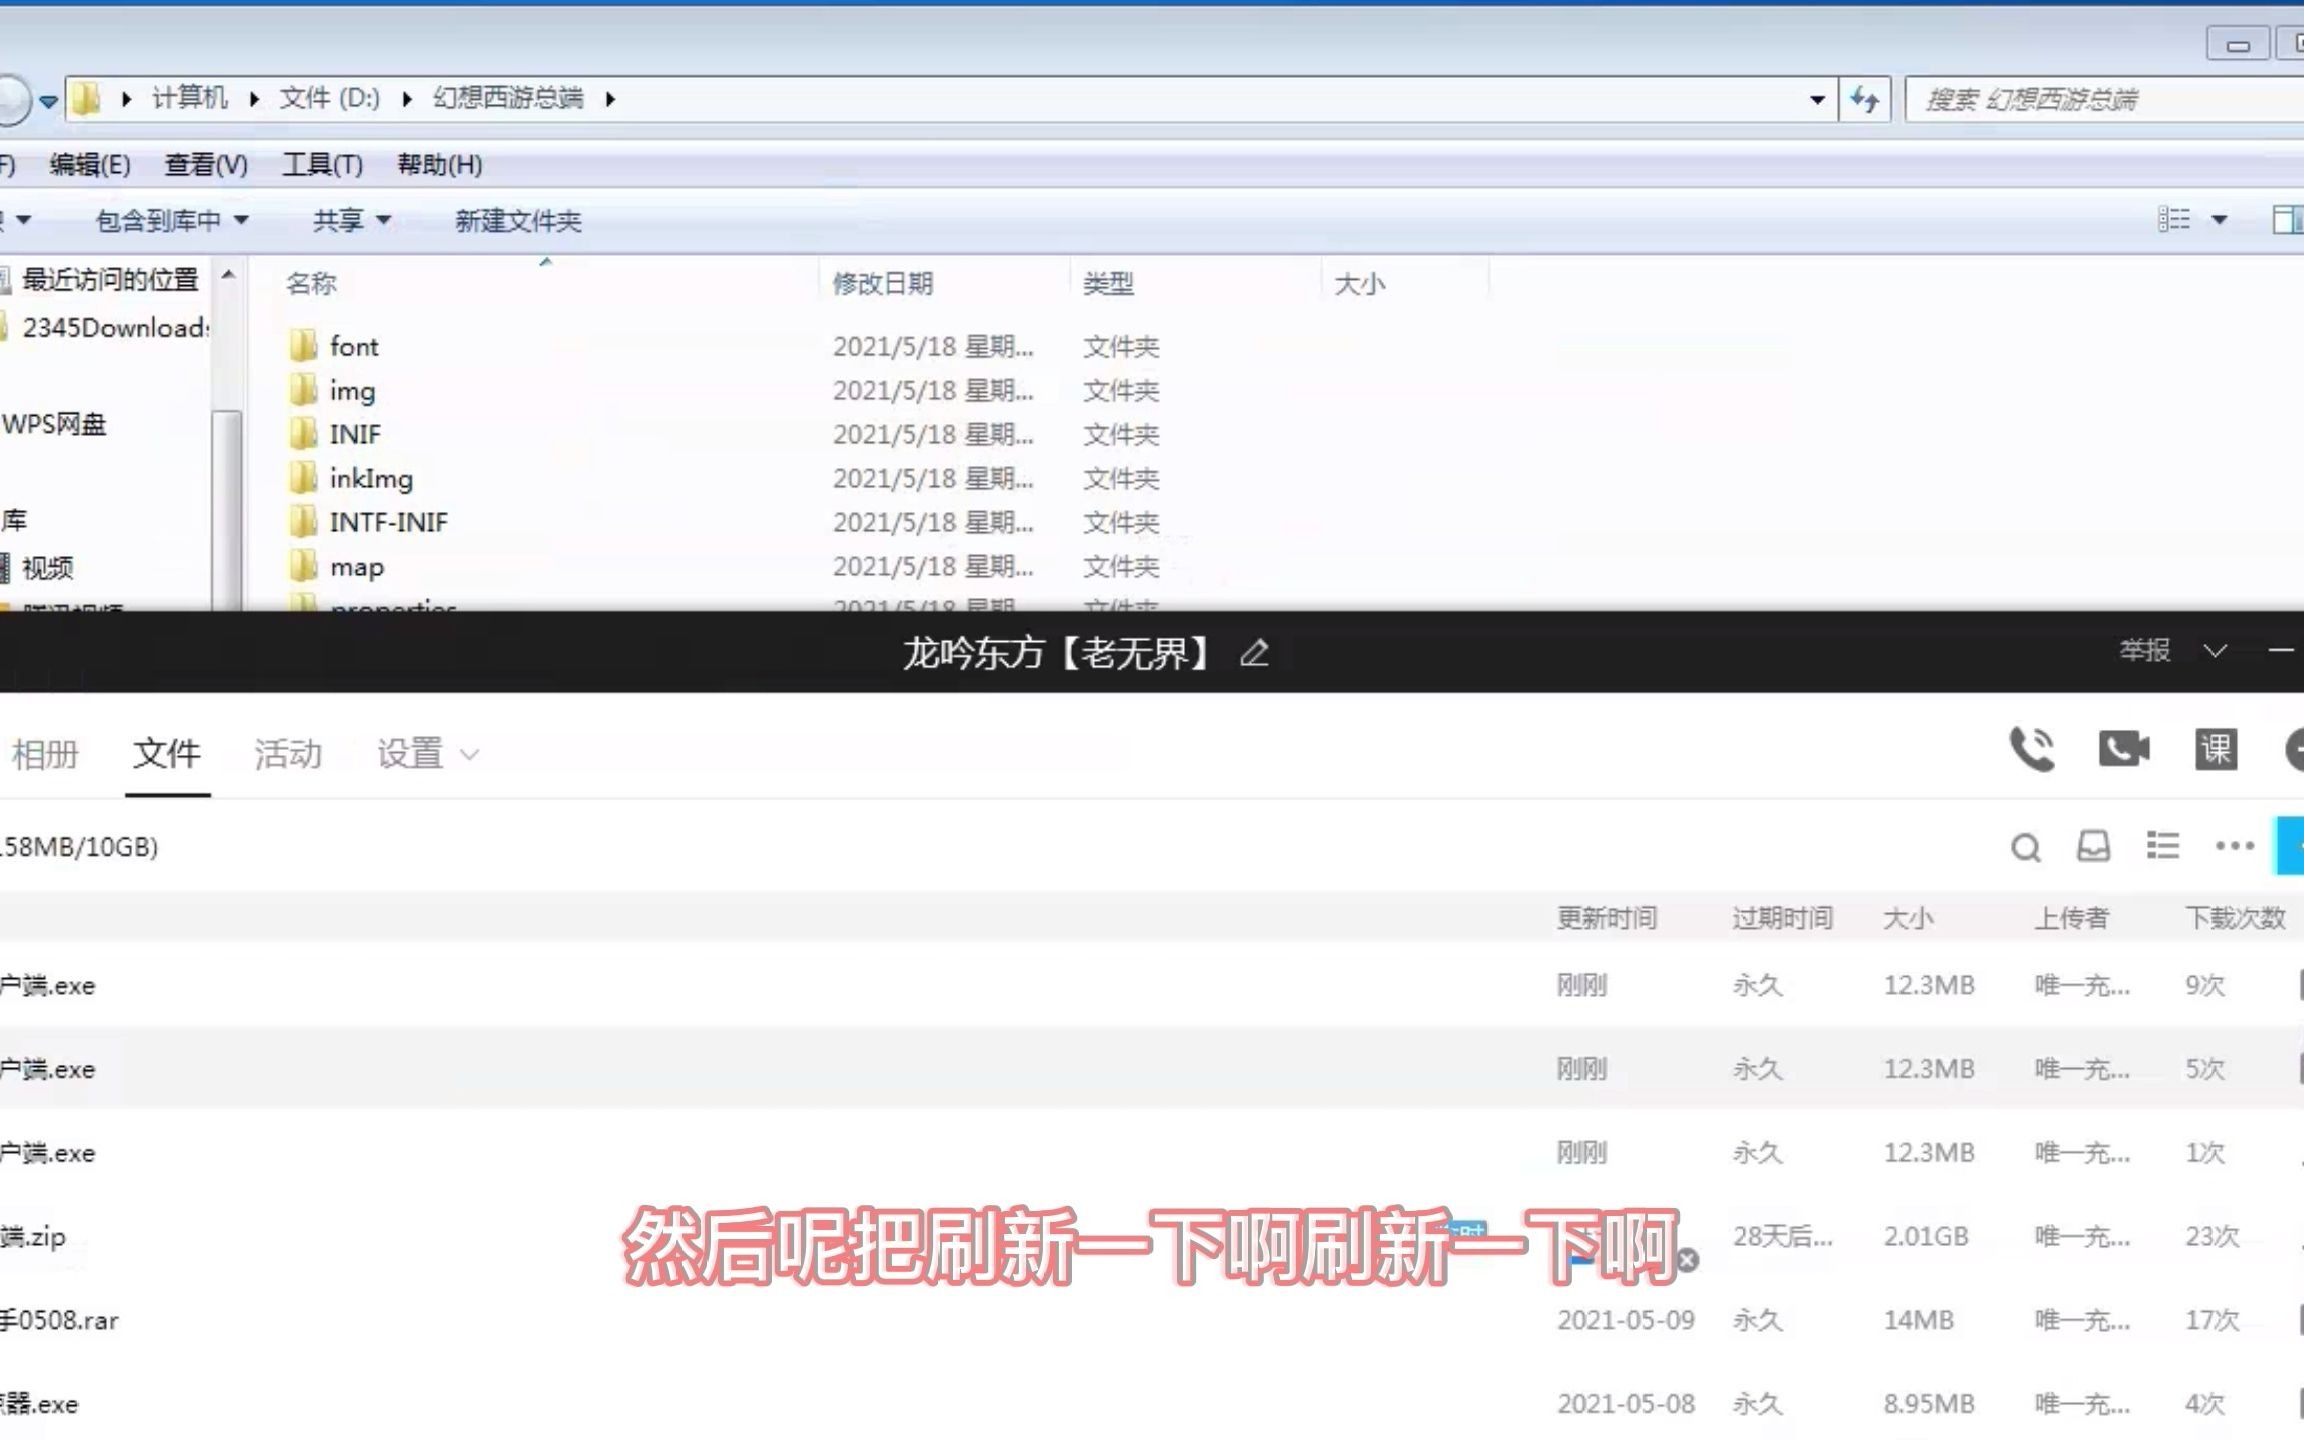Viewport: 2304px width, 1440px height.
Task: Expand 幻想西游总端 breadcrumb arrow
Action: (609, 98)
